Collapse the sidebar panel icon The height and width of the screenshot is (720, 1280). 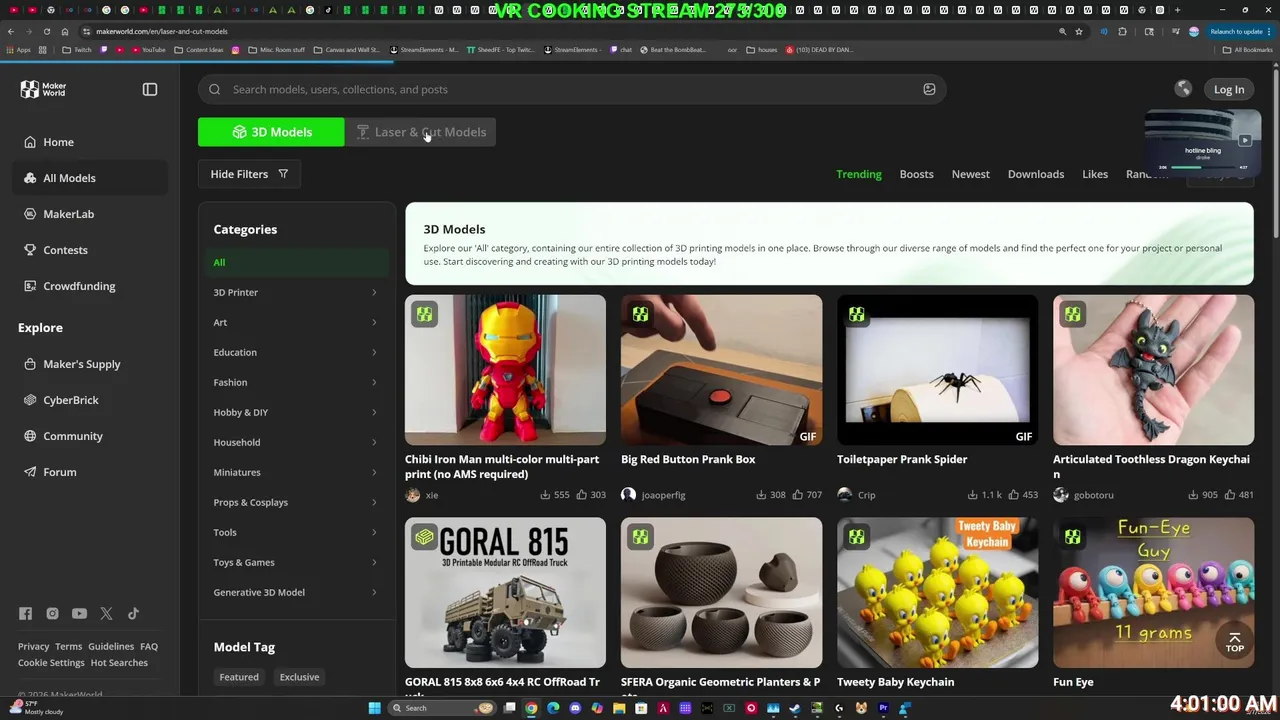pos(150,89)
